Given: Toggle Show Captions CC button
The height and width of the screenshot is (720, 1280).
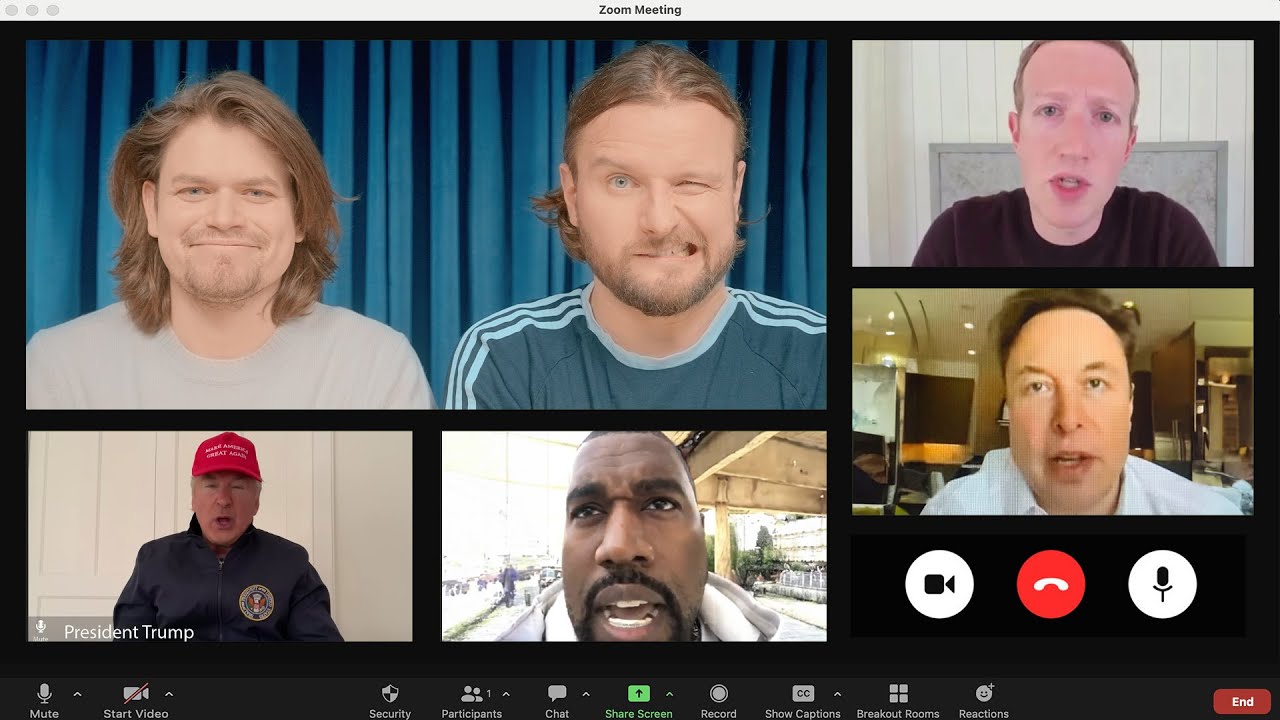Looking at the screenshot, I should pyautogui.click(x=802, y=700).
